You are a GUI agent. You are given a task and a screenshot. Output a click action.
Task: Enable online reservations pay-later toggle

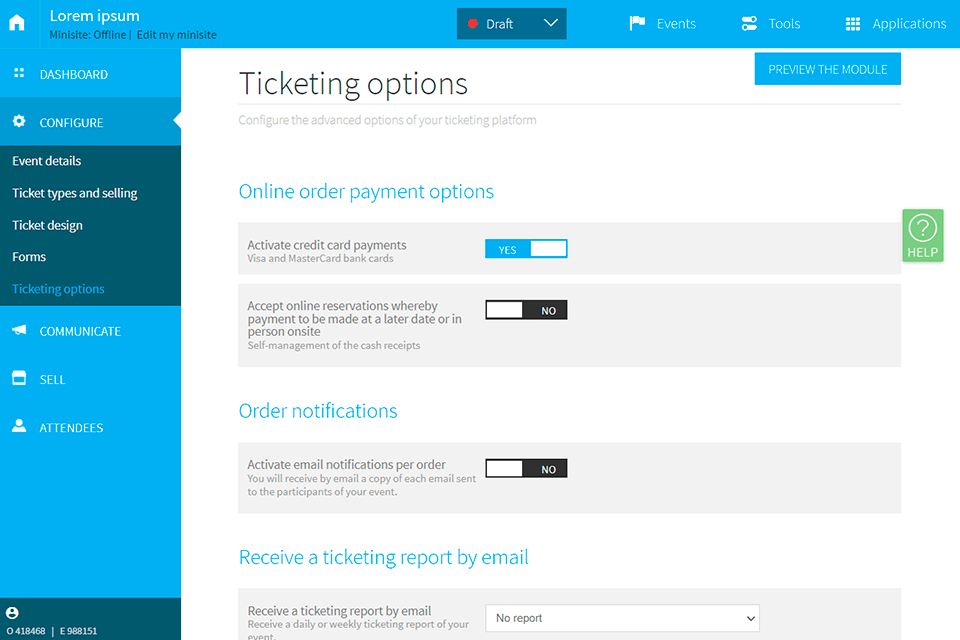[526, 310]
